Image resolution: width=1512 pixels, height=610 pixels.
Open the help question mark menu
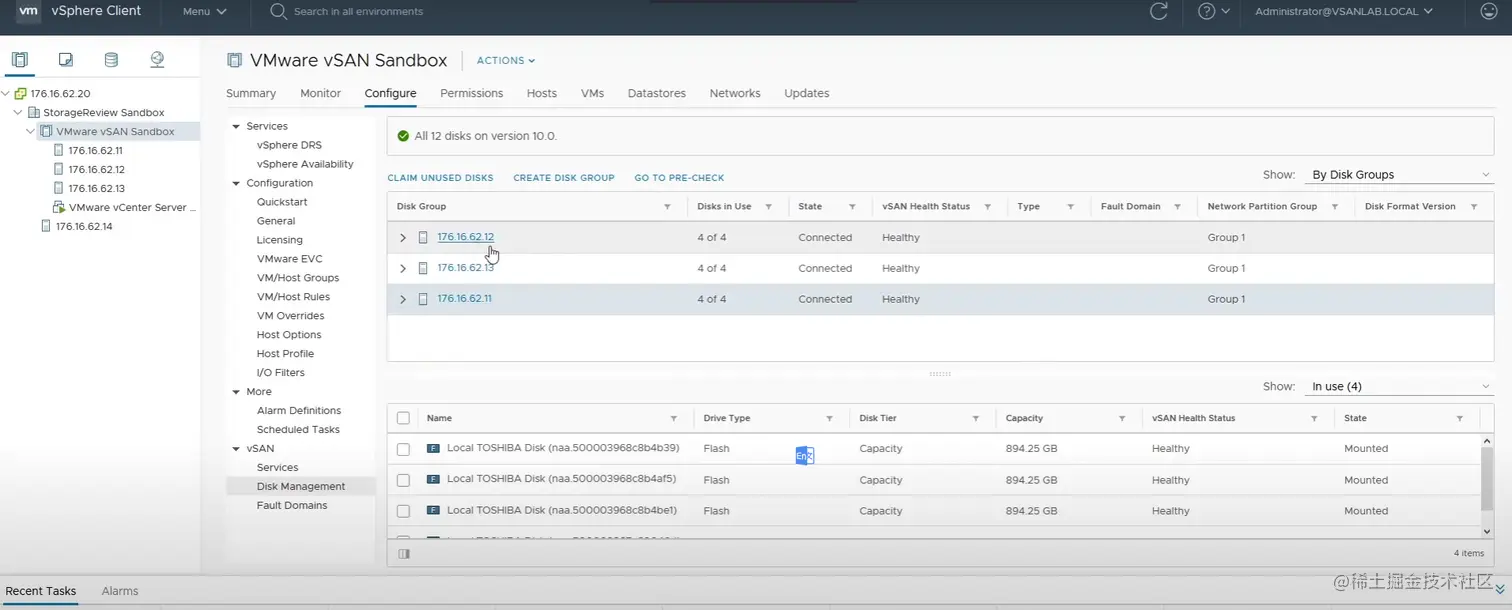pos(1213,11)
